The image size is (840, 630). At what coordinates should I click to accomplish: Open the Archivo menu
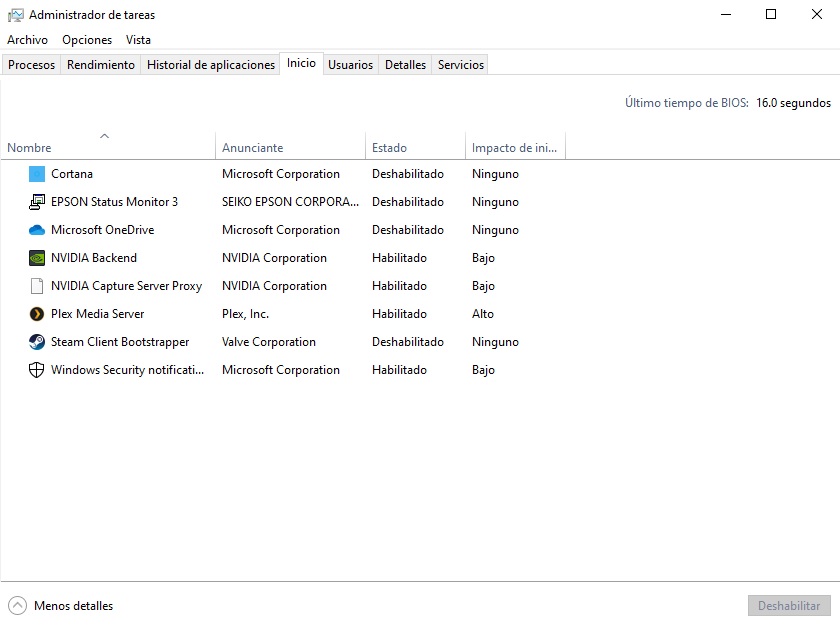pos(27,40)
